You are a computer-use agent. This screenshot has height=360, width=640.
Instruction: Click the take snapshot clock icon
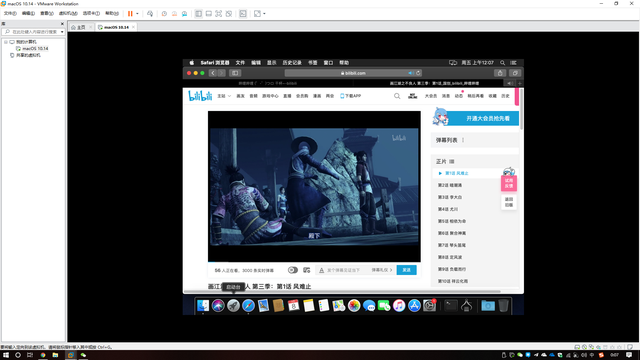164,13
